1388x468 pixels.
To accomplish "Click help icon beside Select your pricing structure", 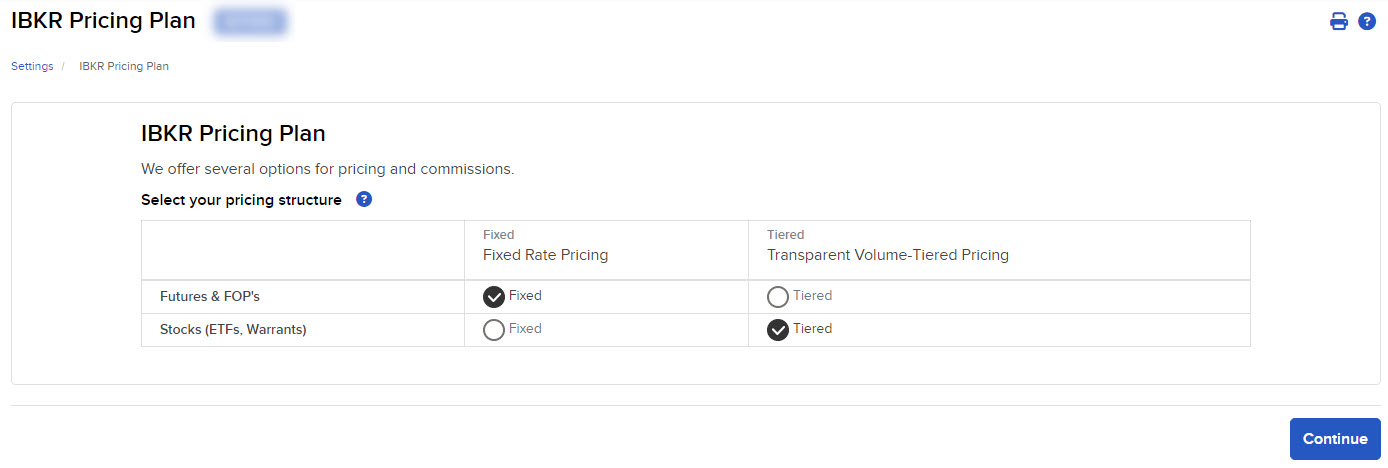I will pyautogui.click(x=364, y=199).
